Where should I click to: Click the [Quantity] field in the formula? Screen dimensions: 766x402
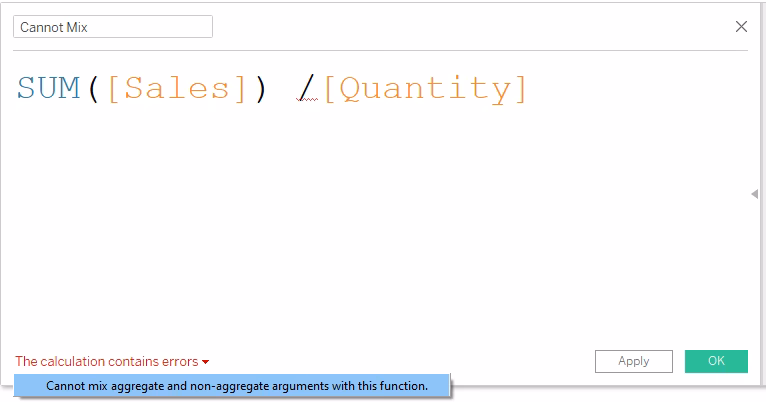425,89
